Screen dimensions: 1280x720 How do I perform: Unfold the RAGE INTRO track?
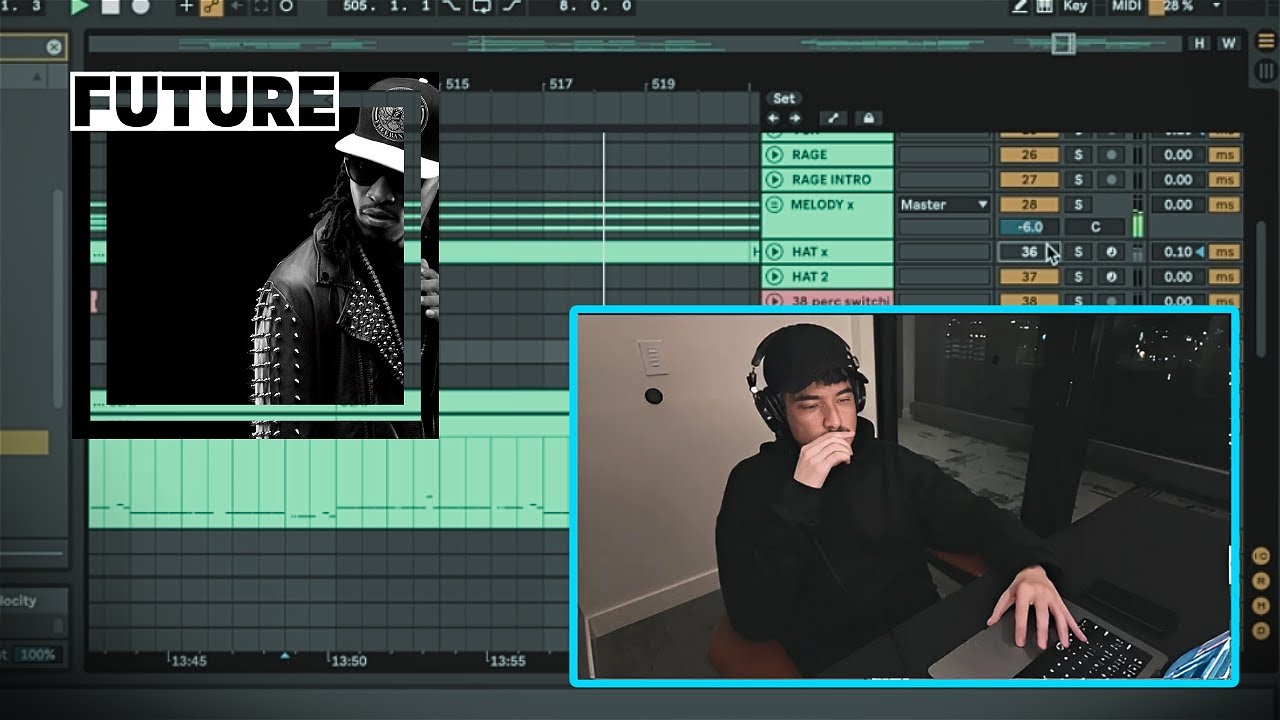(x=773, y=180)
